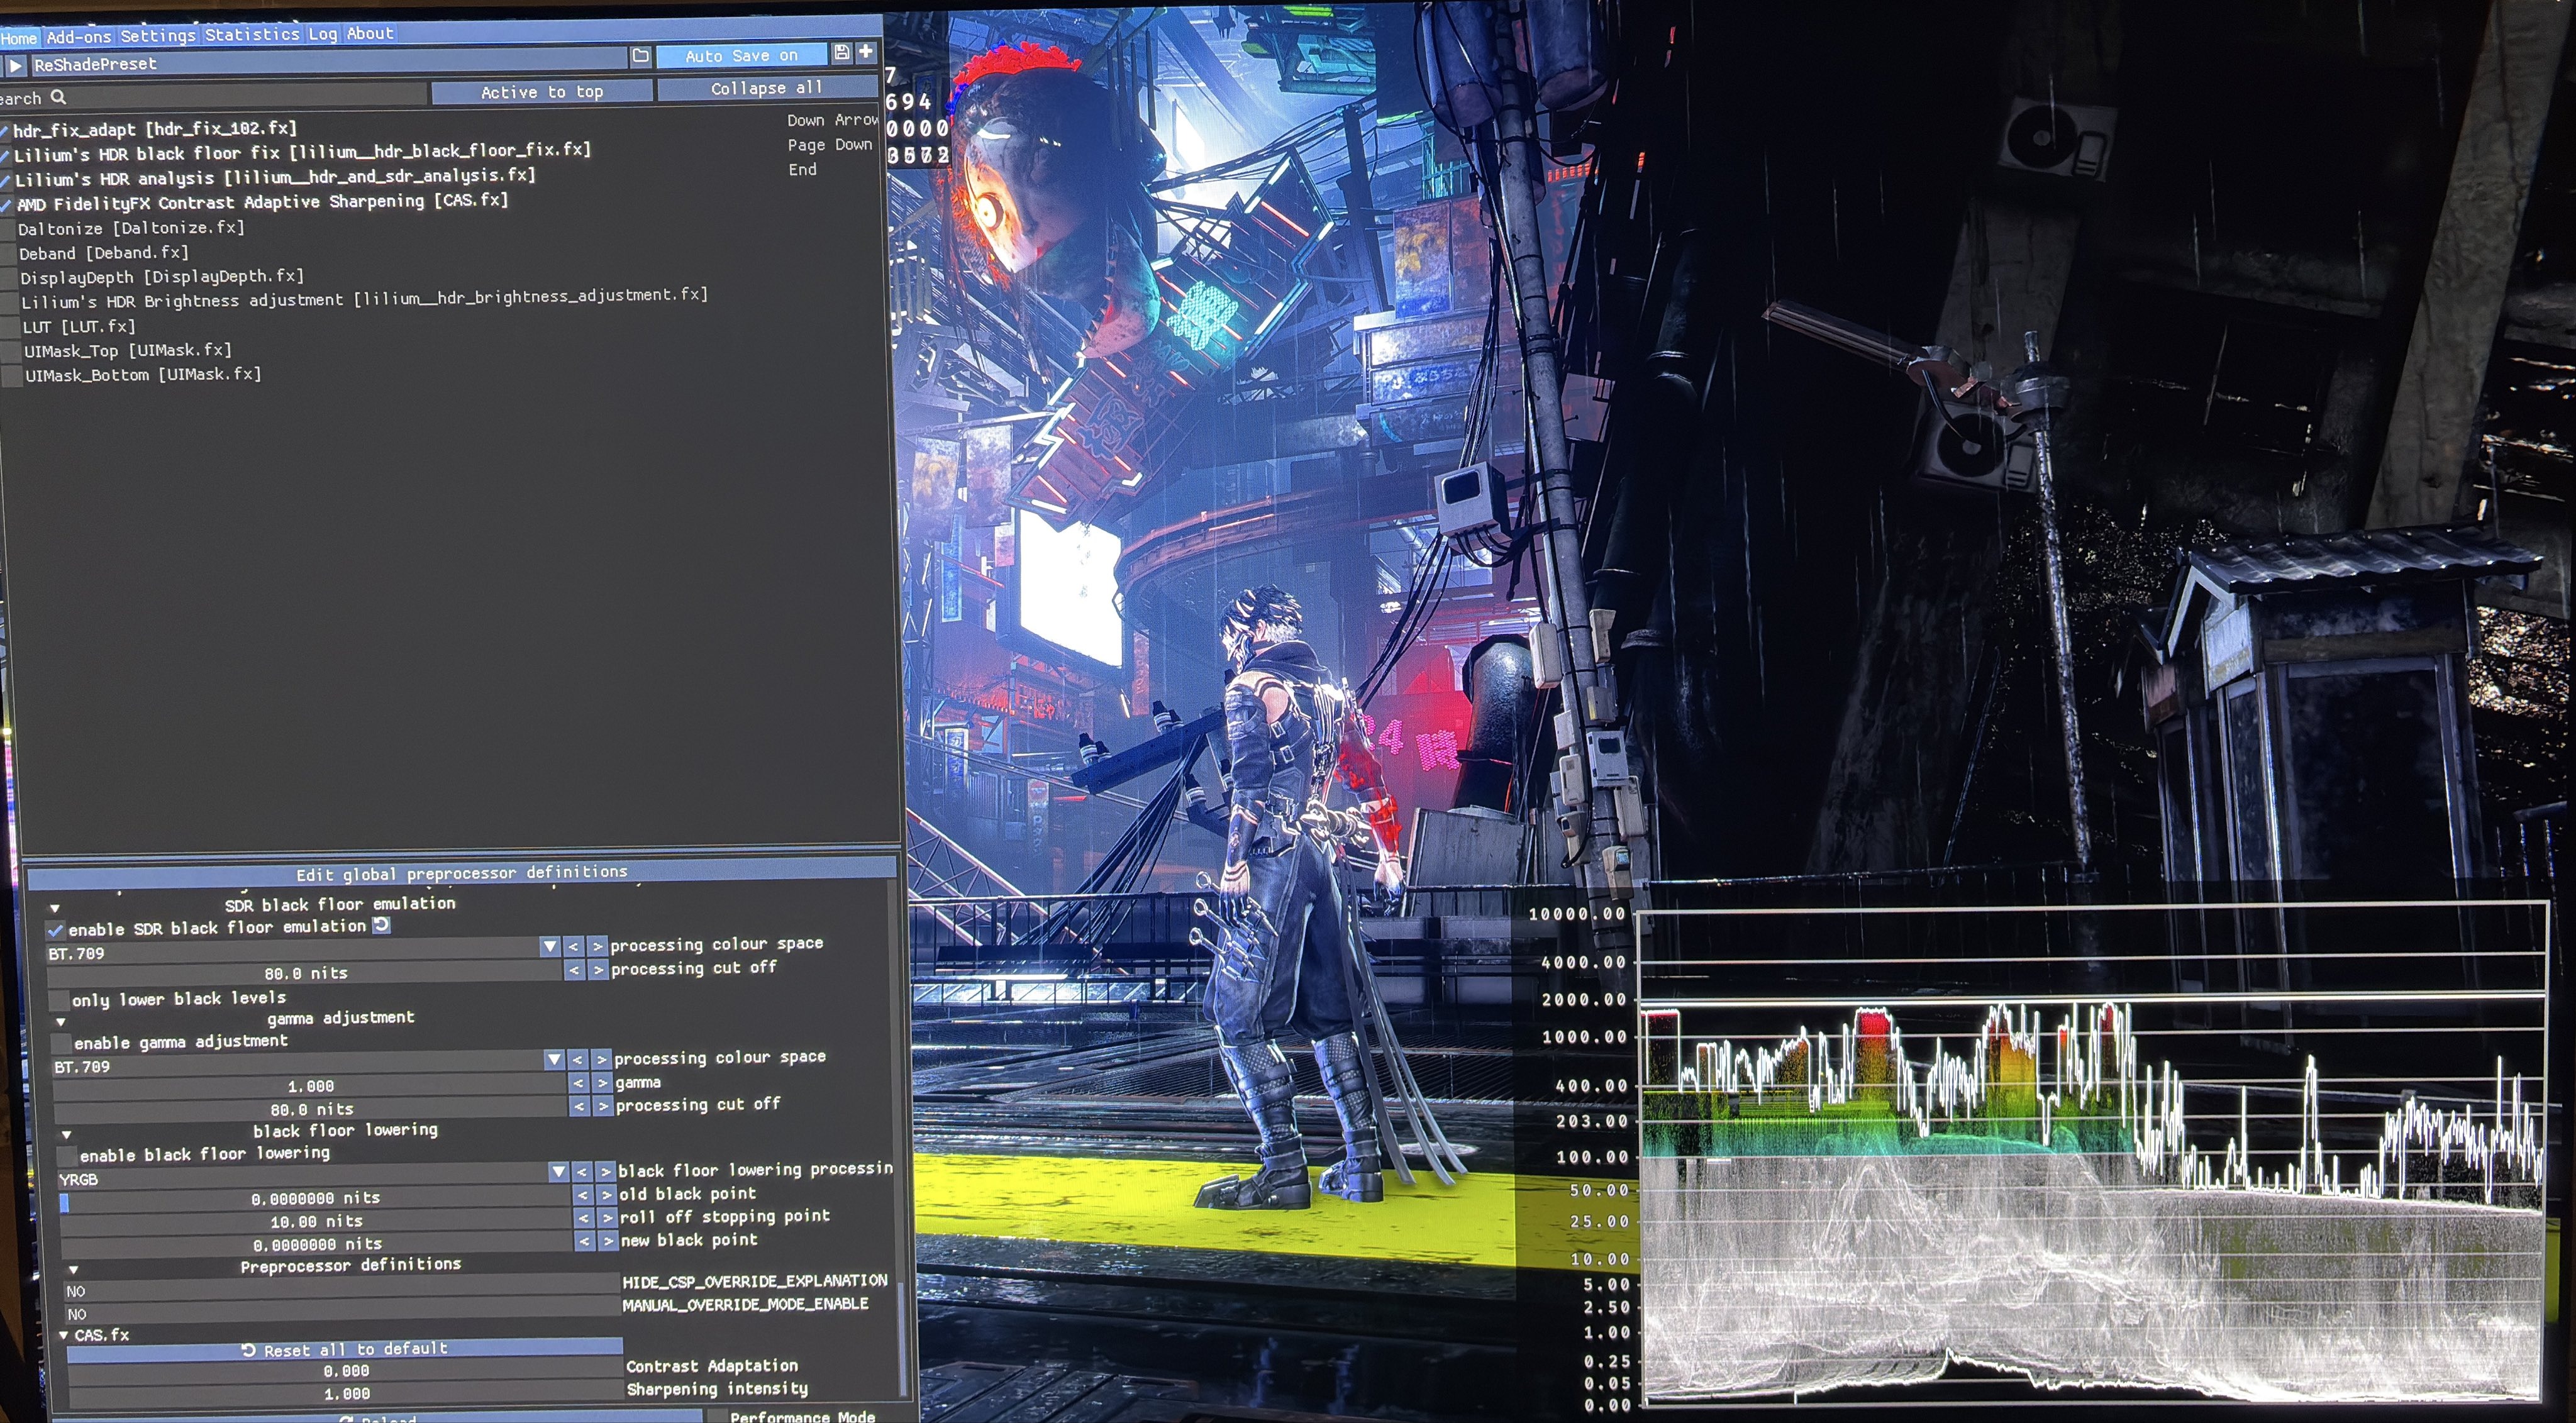Increase new black point with right arrow
This screenshot has height=1423, width=2576.
pyautogui.click(x=608, y=1241)
